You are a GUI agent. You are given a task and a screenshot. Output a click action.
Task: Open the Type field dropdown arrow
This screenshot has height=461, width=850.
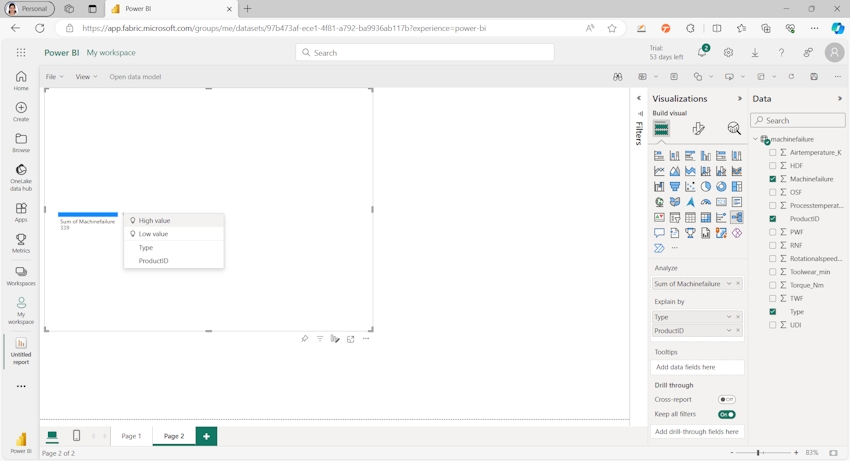729,317
